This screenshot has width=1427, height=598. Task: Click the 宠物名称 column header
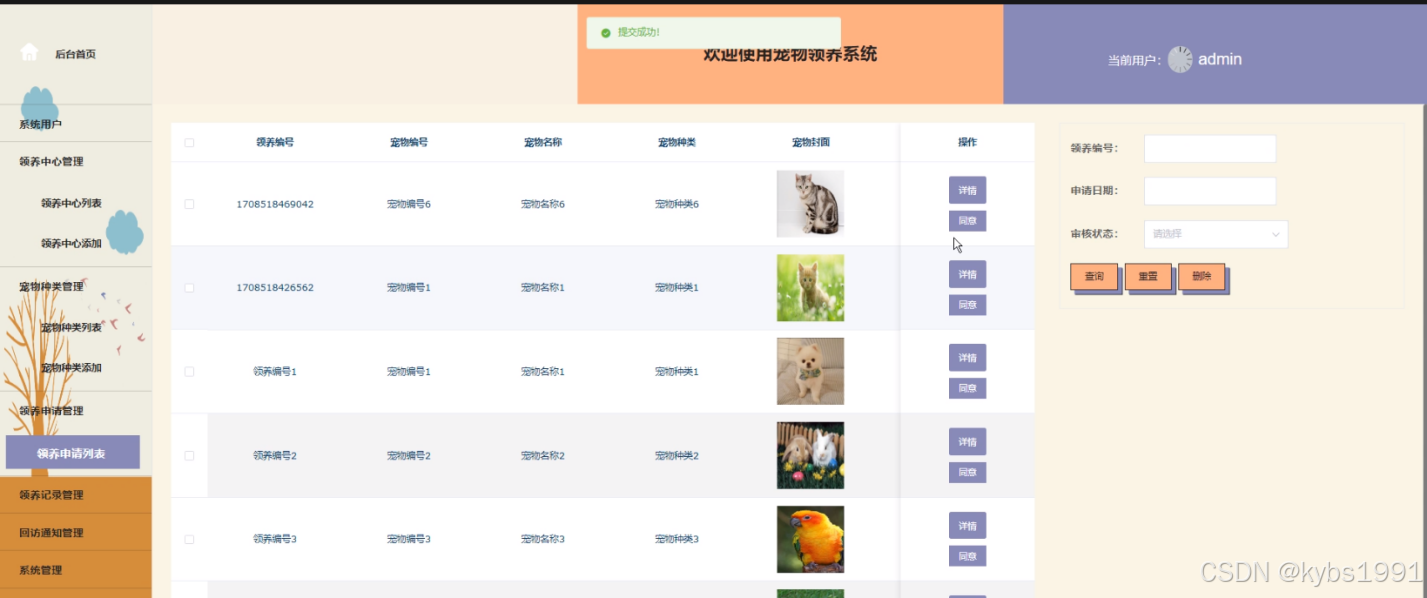pyautogui.click(x=543, y=142)
